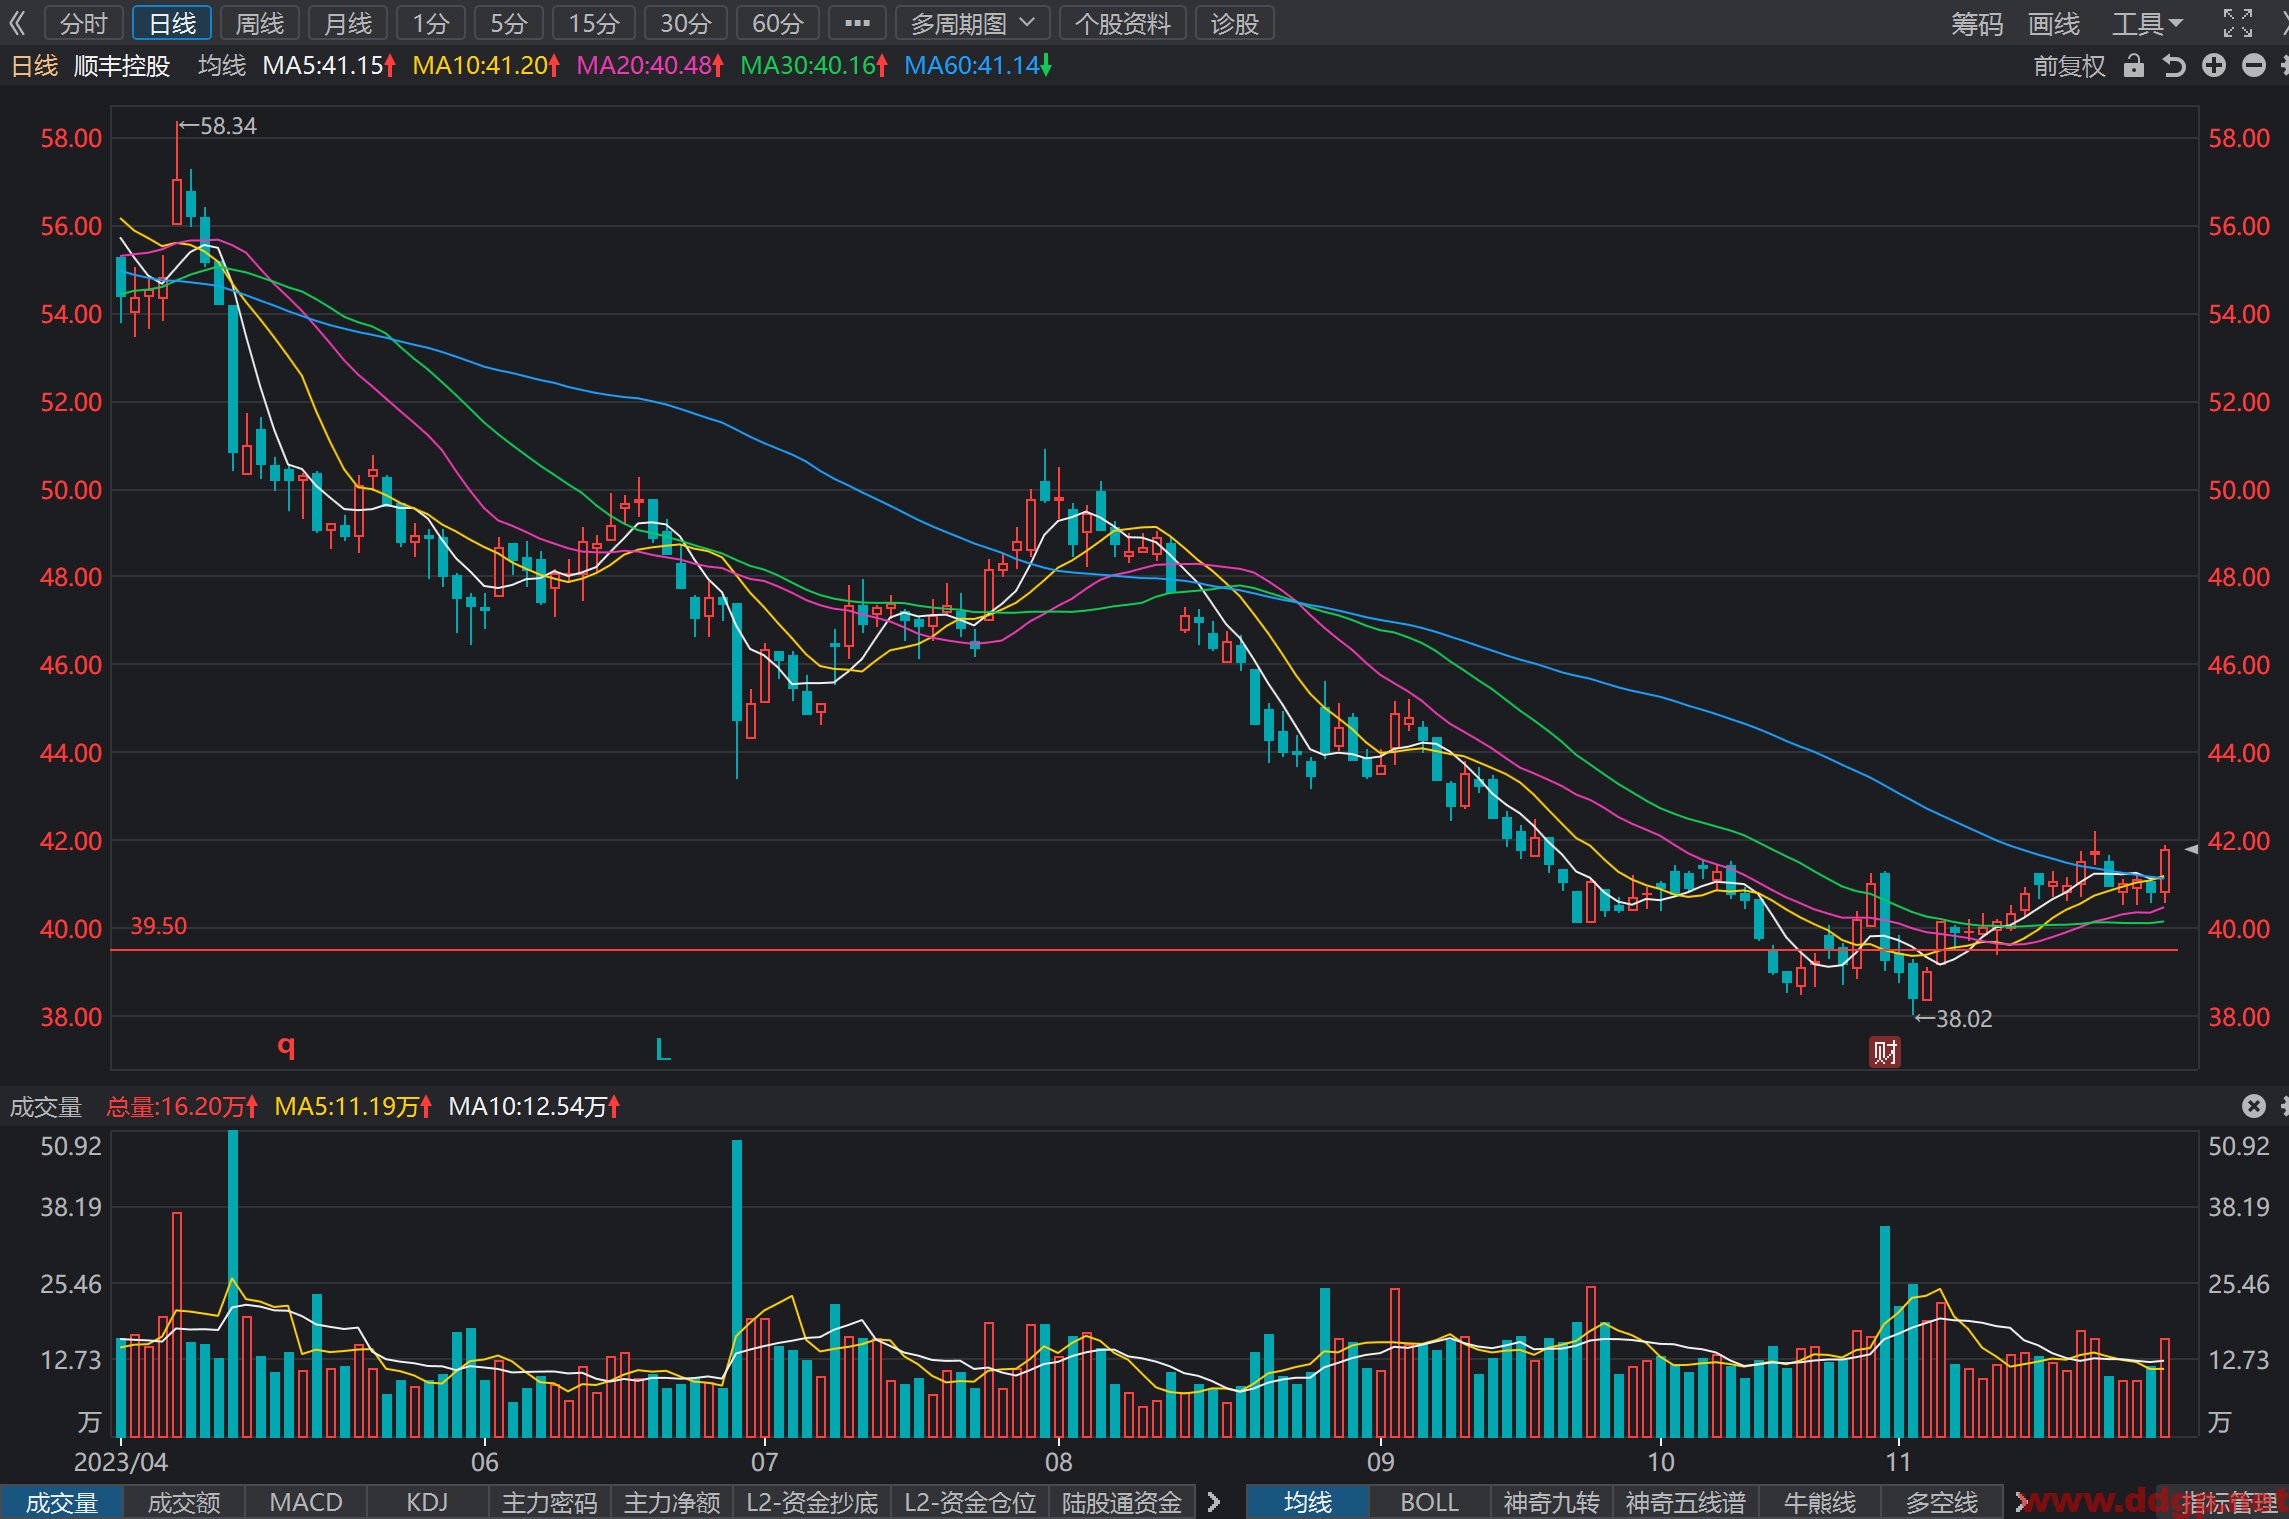Click the lock icon beside 前复权
This screenshot has height=1519, width=2289.
click(2134, 66)
